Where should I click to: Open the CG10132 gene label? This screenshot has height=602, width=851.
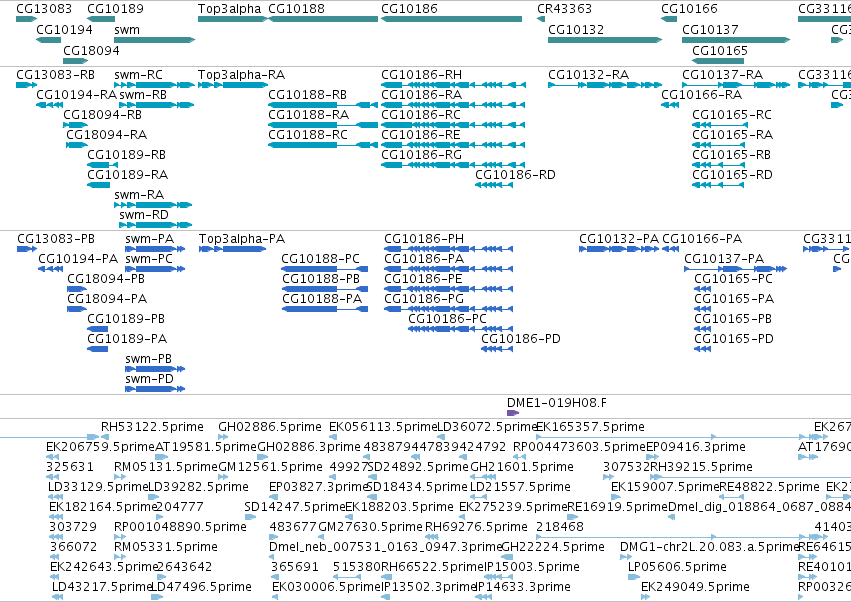click(x=576, y=29)
